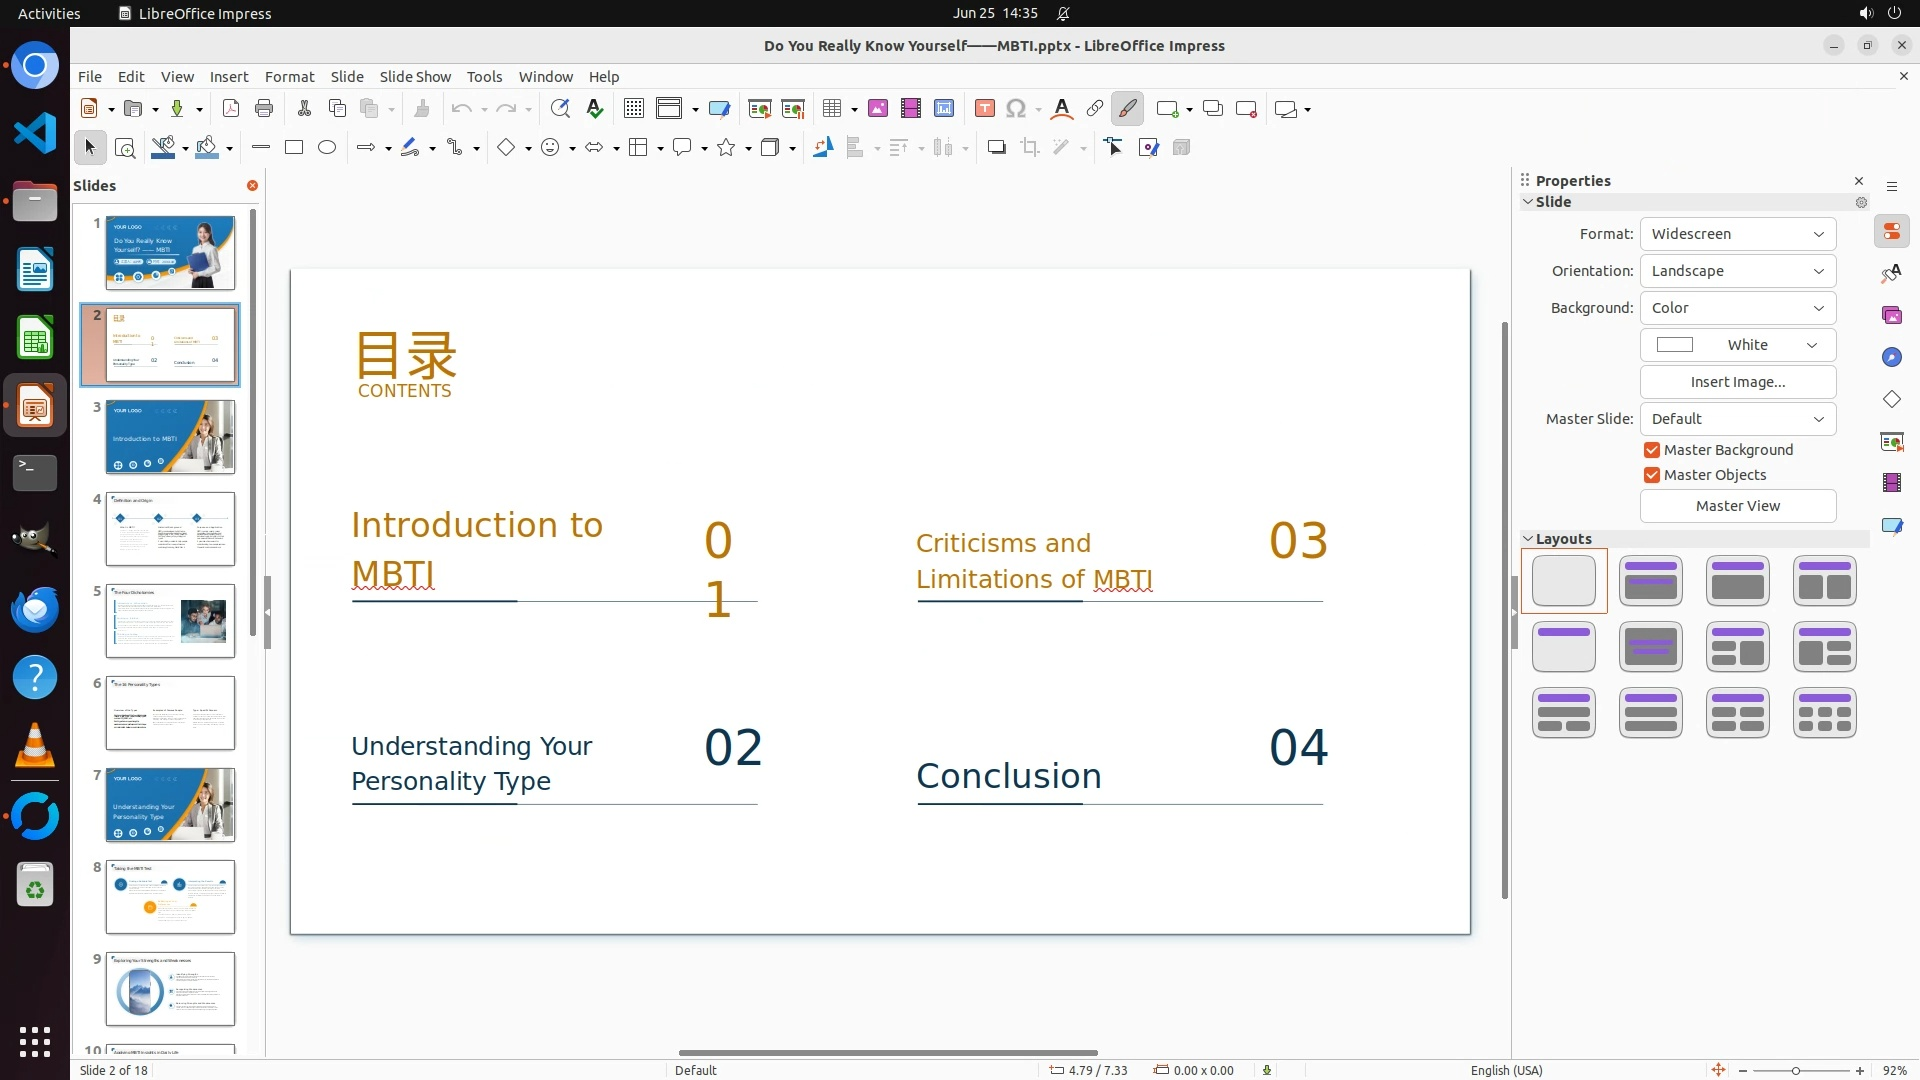Click the Display Grid icon
The width and height of the screenshot is (1920, 1080).
(633, 109)
